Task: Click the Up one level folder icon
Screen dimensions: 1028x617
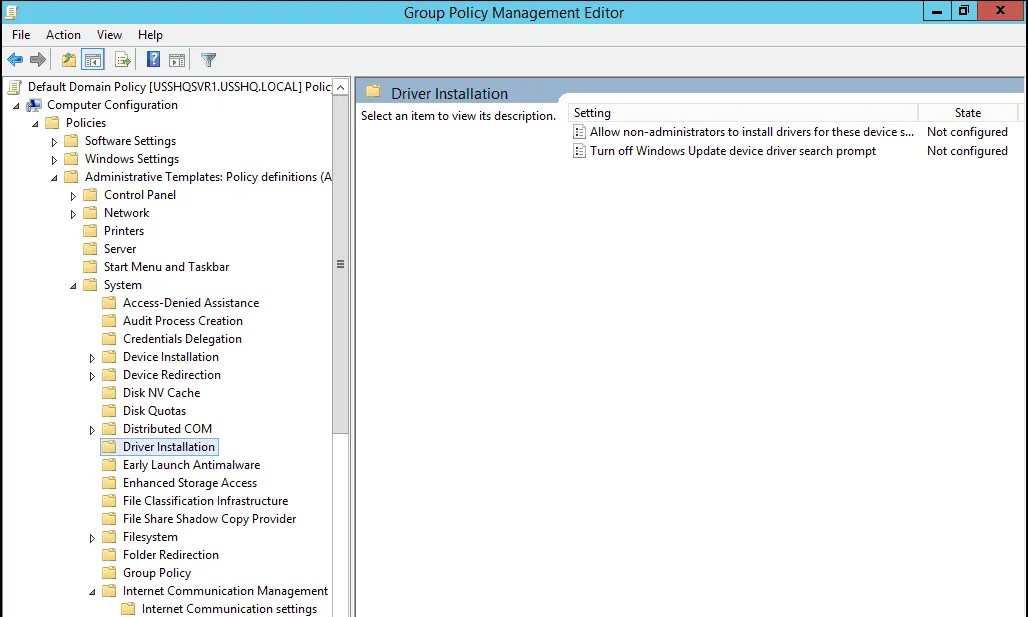Action: pyautogui.click(x=67, y=59)
